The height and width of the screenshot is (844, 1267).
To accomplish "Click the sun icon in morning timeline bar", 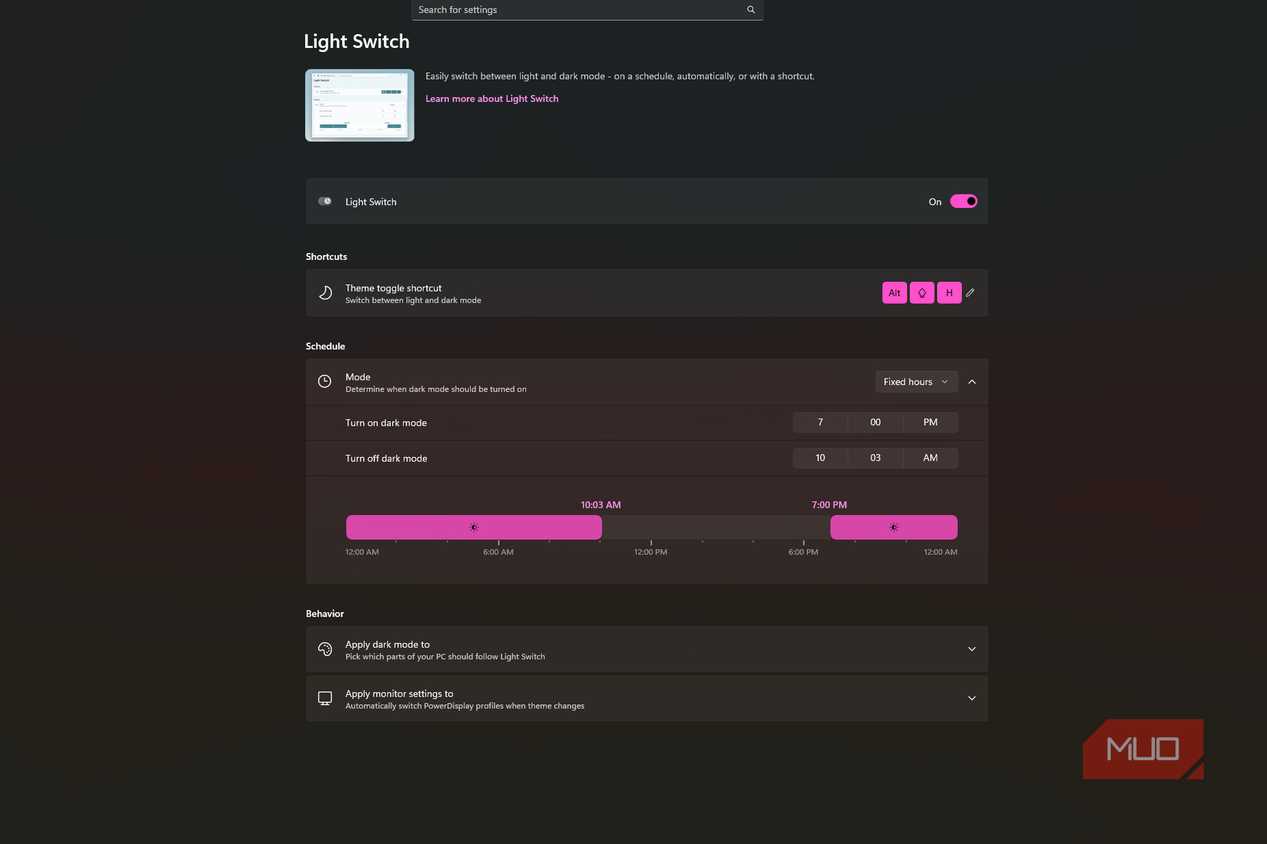I will tap(474, 527).
